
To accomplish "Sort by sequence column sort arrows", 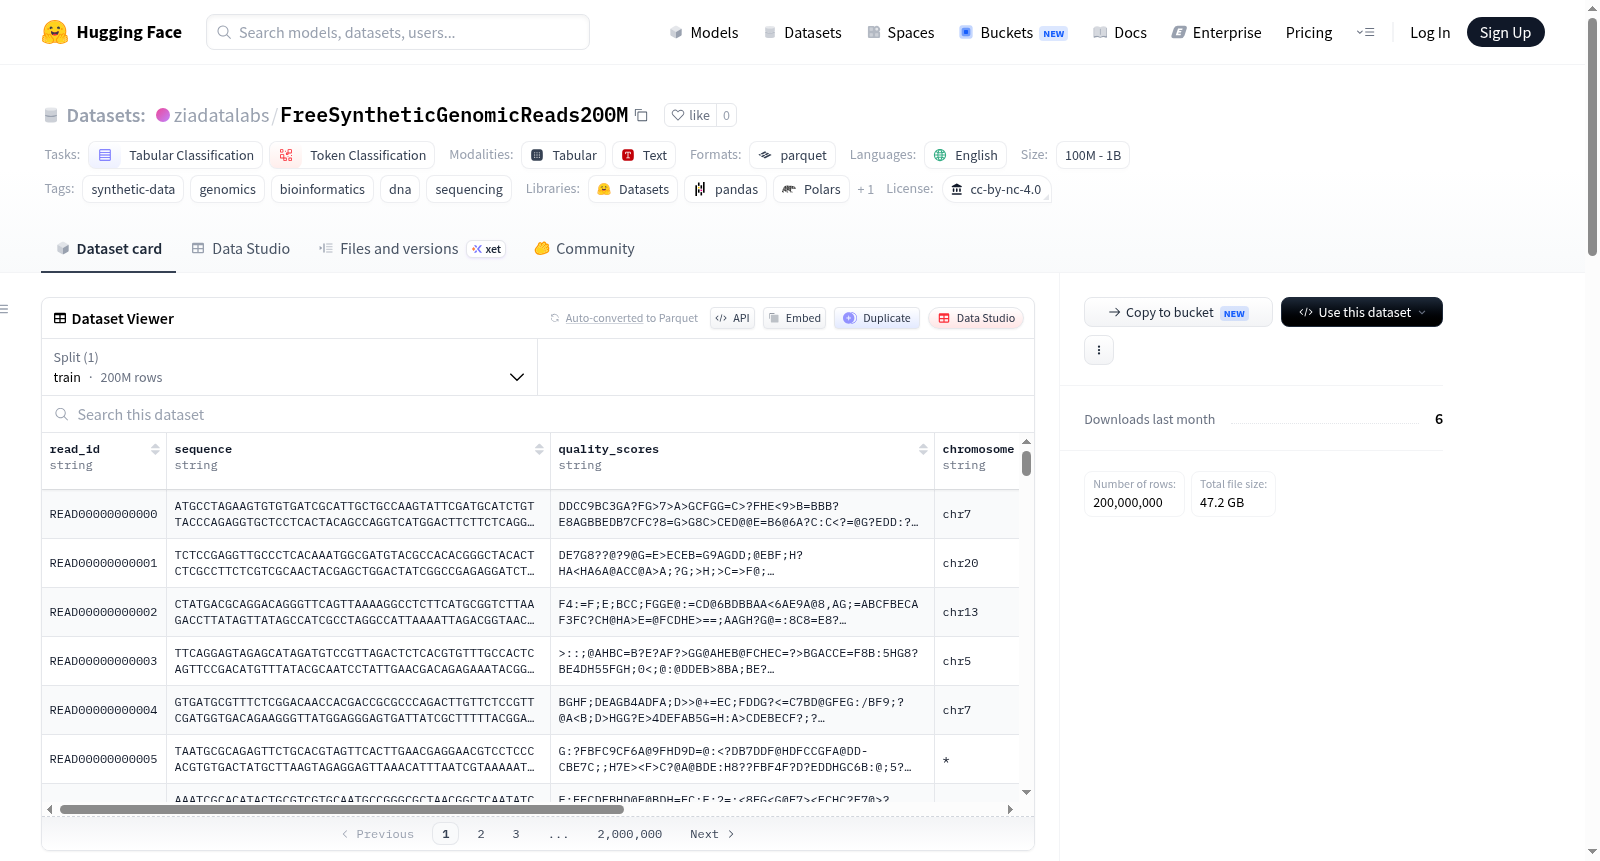I will click(x=539, y=449).
